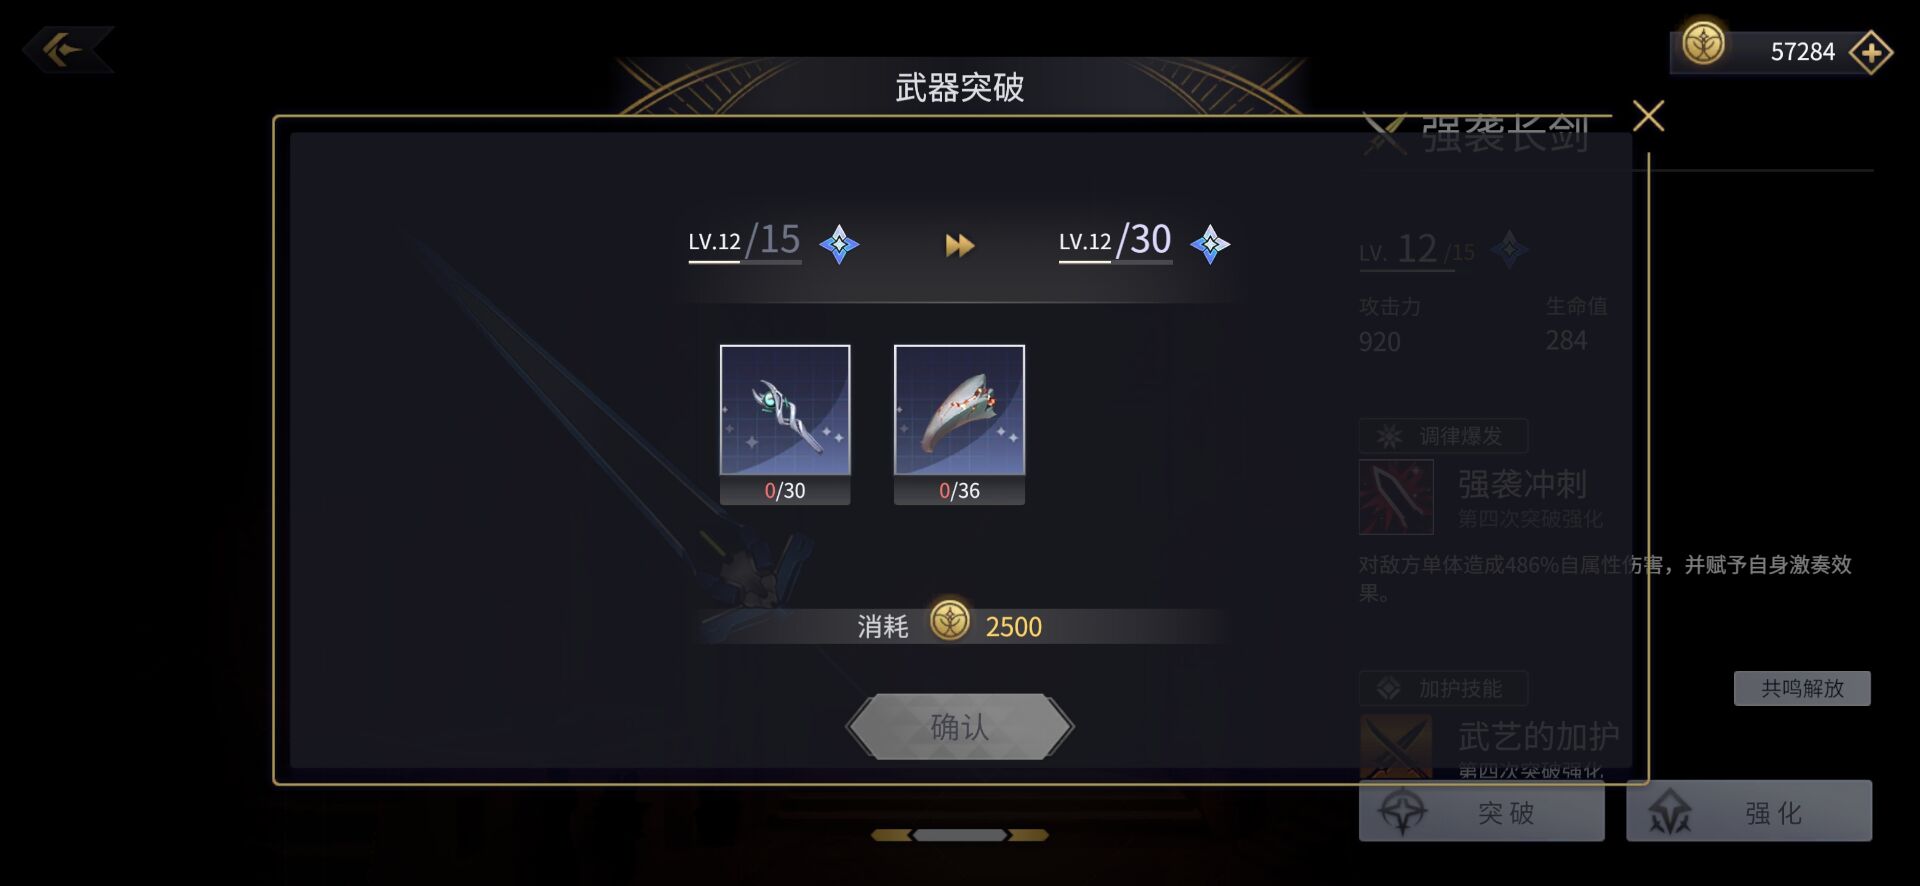Tap the star icon beside LV.12/15
This screenshot has height=886, width=1920.
839,244
